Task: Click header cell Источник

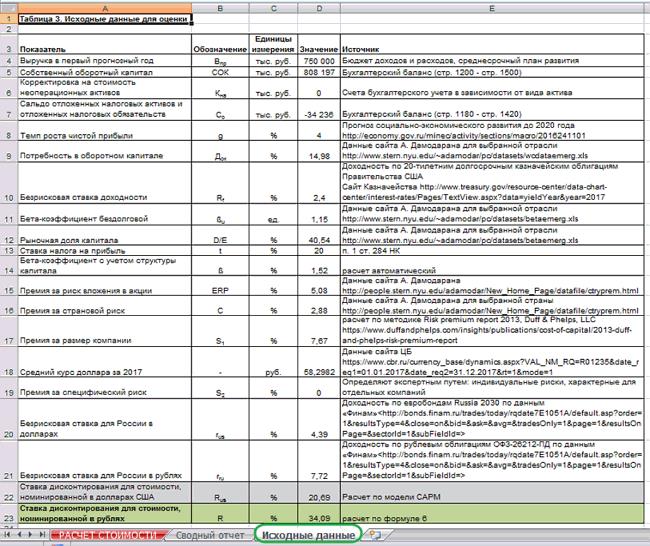Action: tap(492, 44)
